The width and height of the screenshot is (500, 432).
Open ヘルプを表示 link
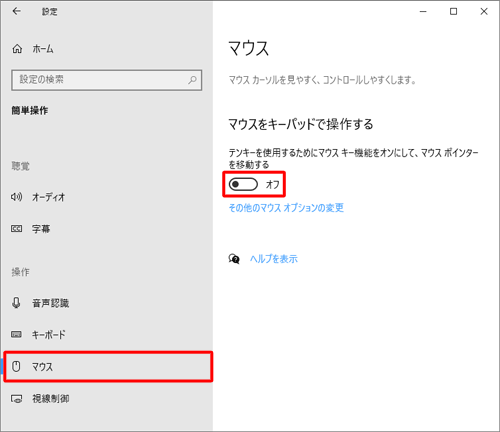click(274, 259)
